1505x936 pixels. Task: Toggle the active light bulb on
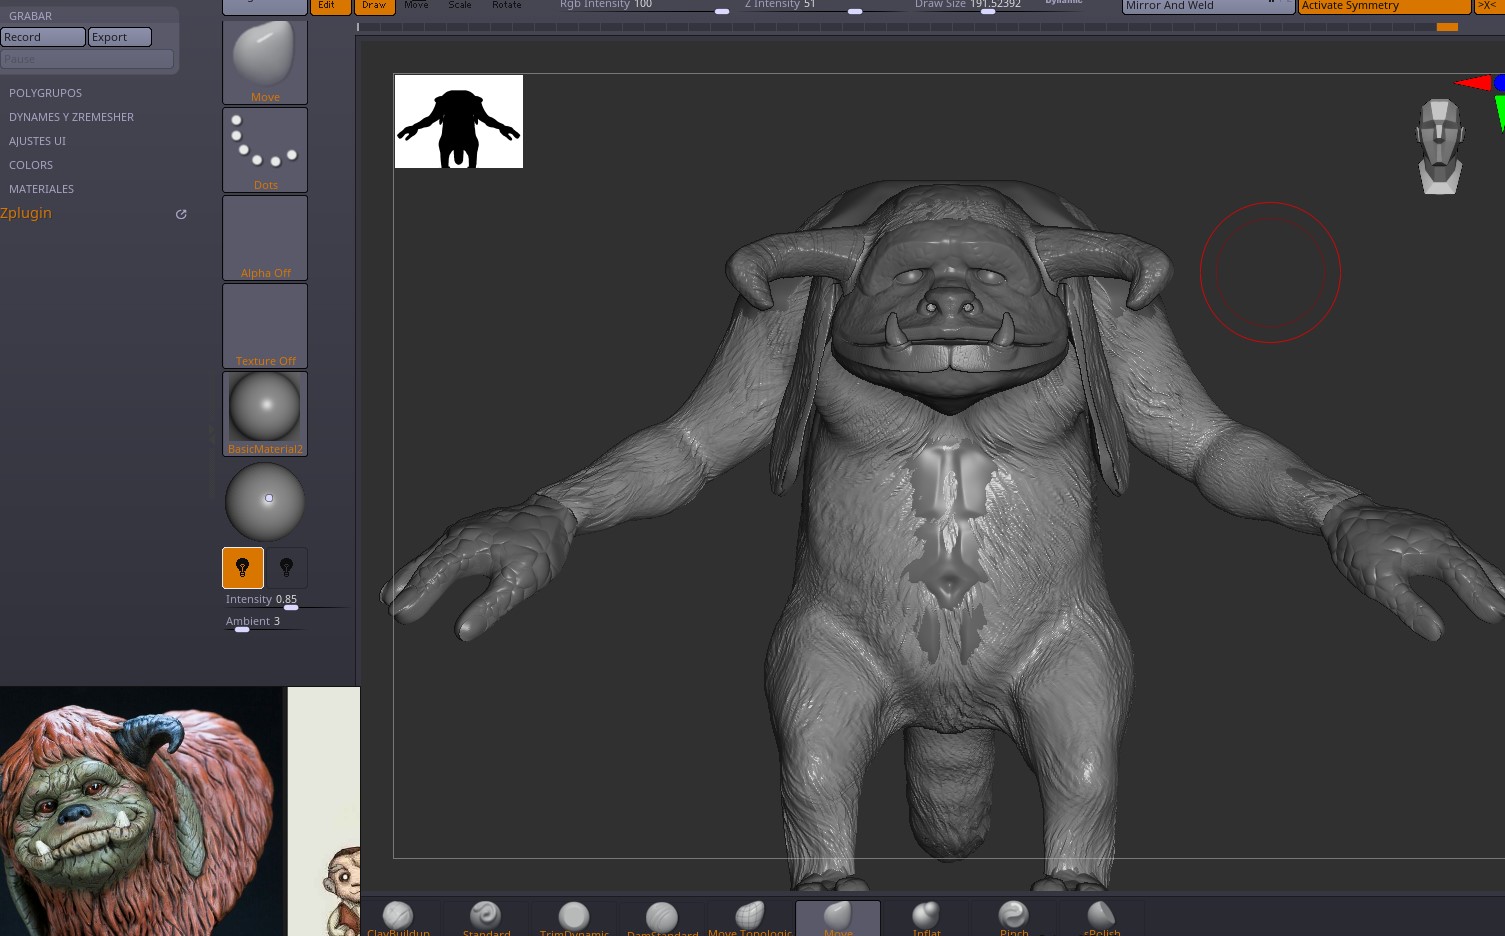coord(243,568)
